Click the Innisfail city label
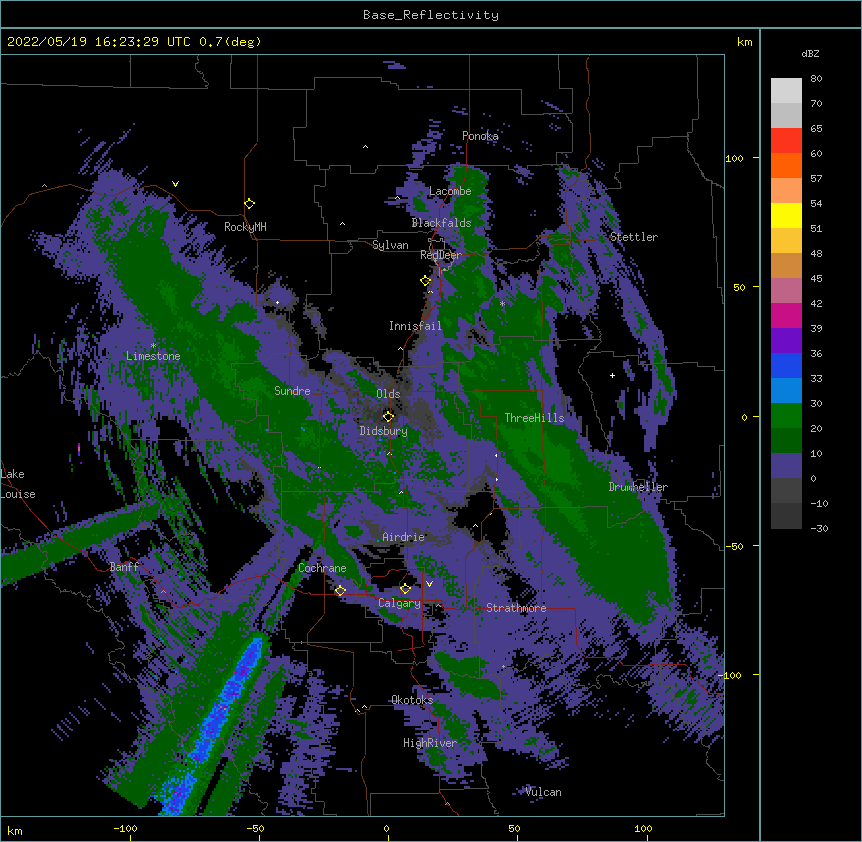Image resolution: width=862 pixels, height=842 pixels. tap(415, 326)
